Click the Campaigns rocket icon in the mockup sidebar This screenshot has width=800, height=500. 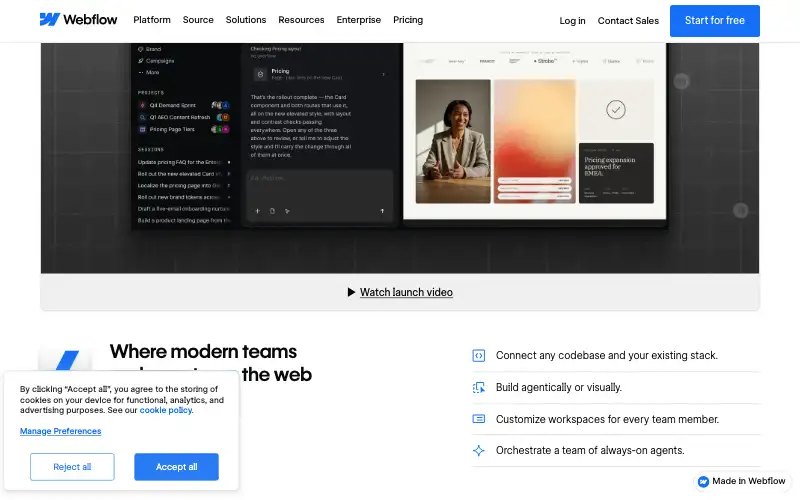click(x=141, y=61)
